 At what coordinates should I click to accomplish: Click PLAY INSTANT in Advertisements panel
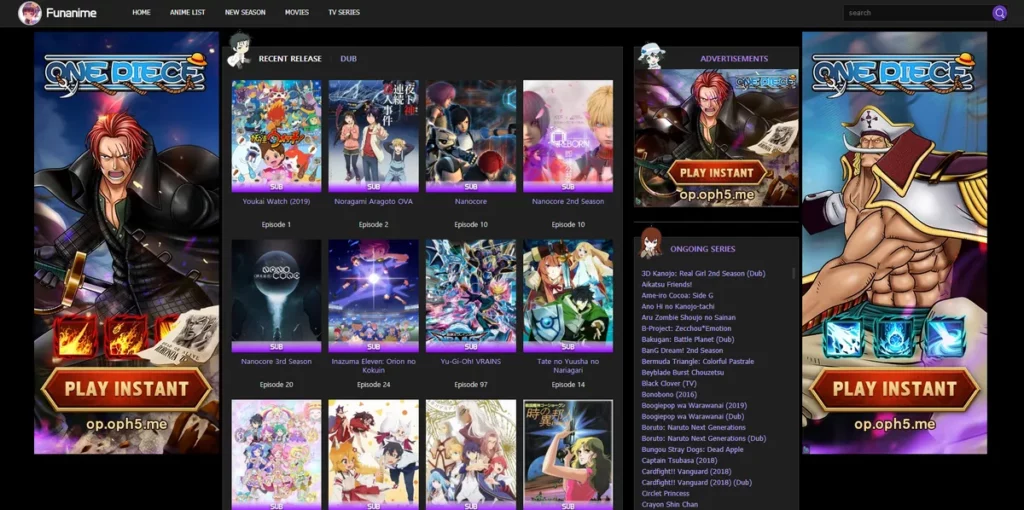716,173
